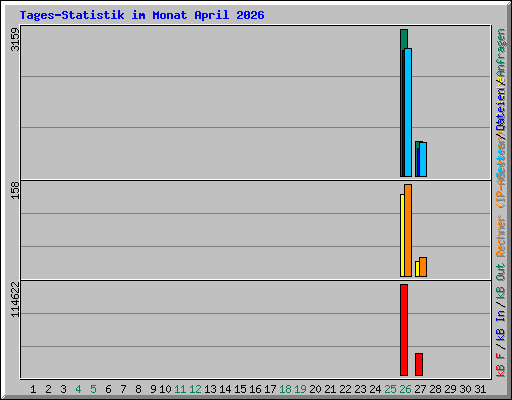
Task: Click day label 17 on the x-axis
Action: pos(270,389)
